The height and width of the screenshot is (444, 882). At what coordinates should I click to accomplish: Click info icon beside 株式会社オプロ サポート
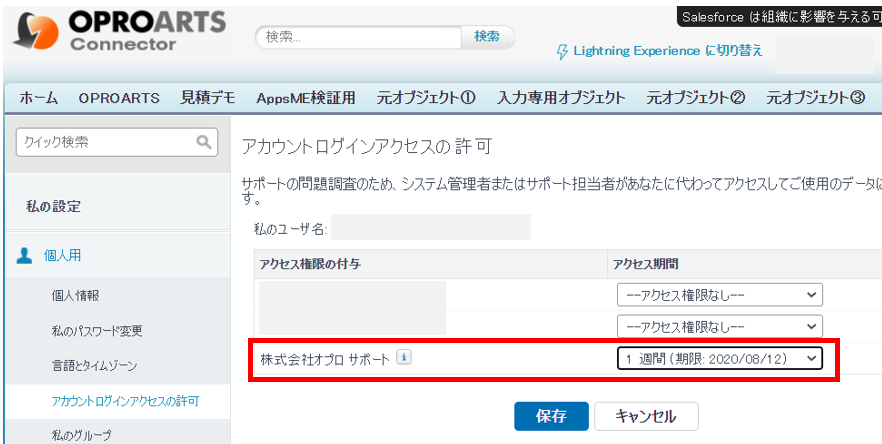point(403,357)
